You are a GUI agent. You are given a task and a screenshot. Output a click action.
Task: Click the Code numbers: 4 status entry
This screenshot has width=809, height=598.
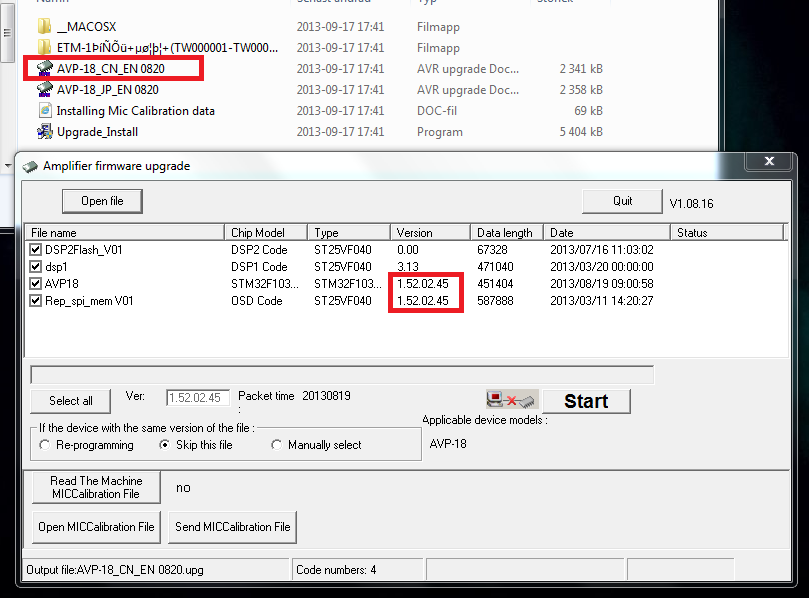357,570
